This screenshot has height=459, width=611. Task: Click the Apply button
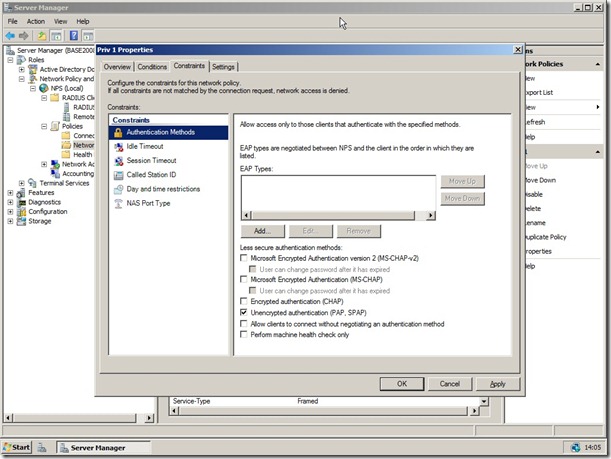498,384
